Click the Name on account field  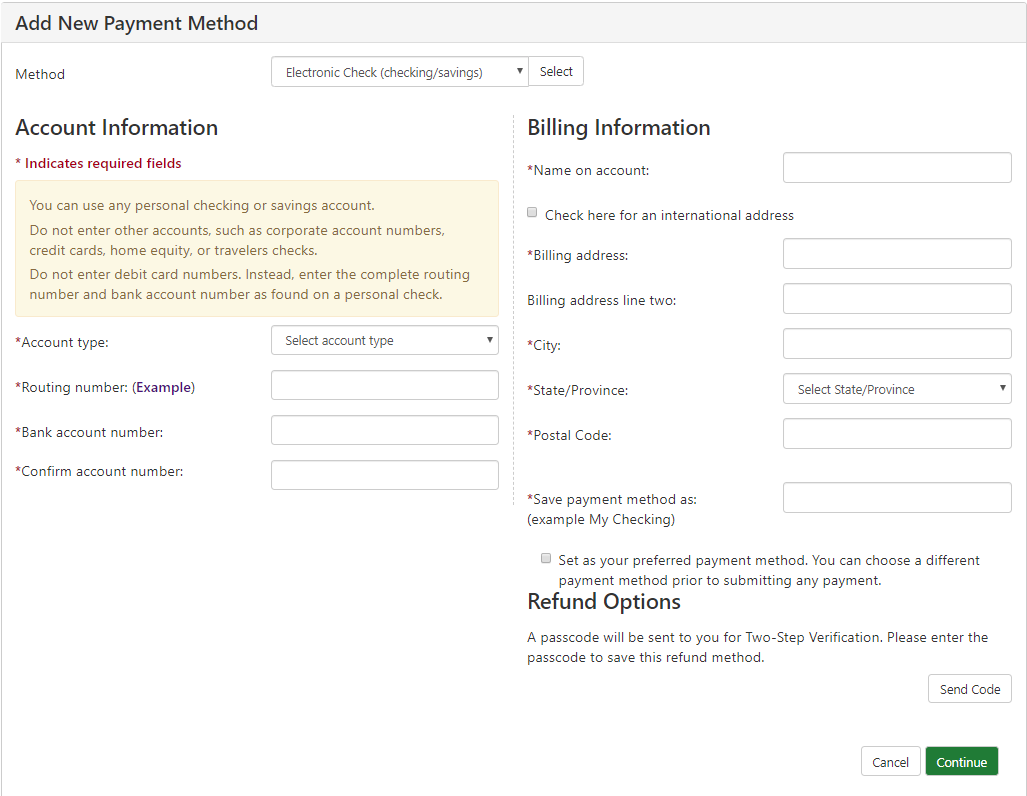[x=897, y=168]
